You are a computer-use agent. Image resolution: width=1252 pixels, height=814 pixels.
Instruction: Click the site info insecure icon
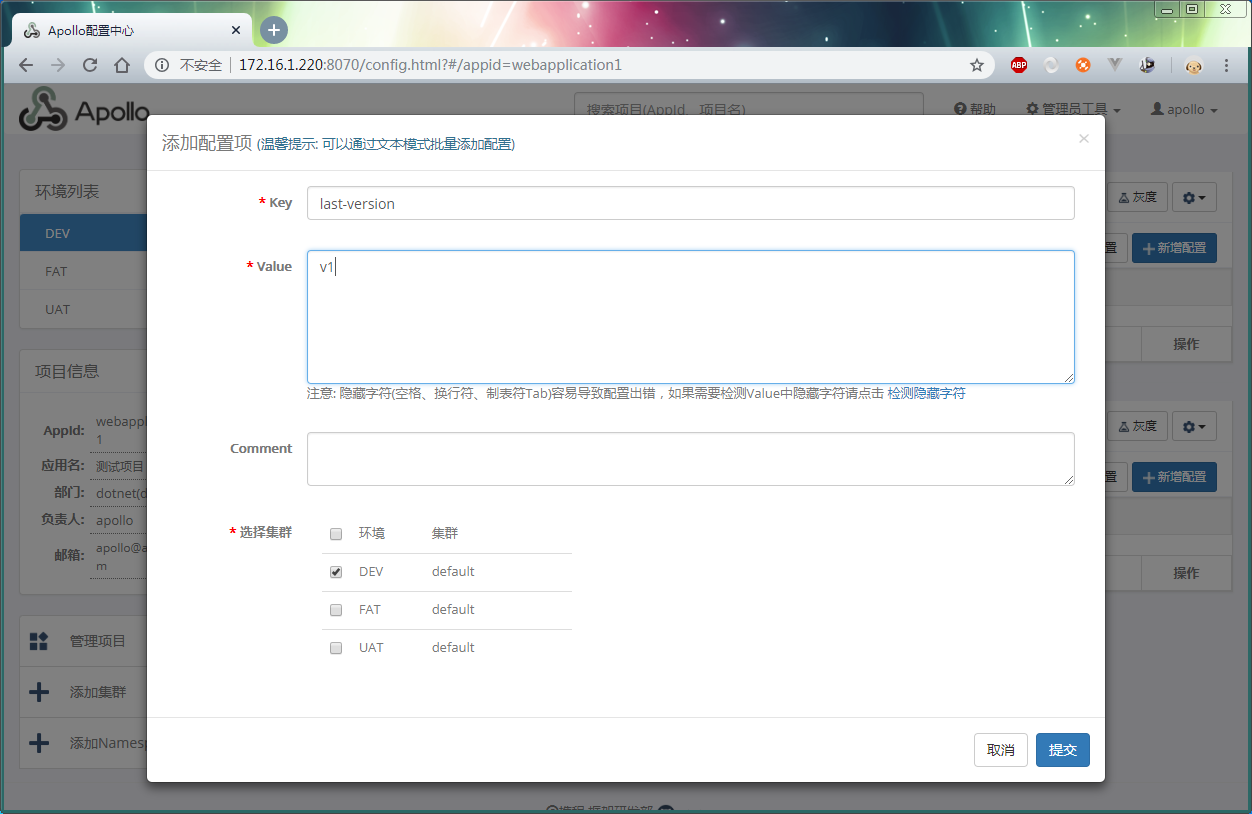coord(162,65)
